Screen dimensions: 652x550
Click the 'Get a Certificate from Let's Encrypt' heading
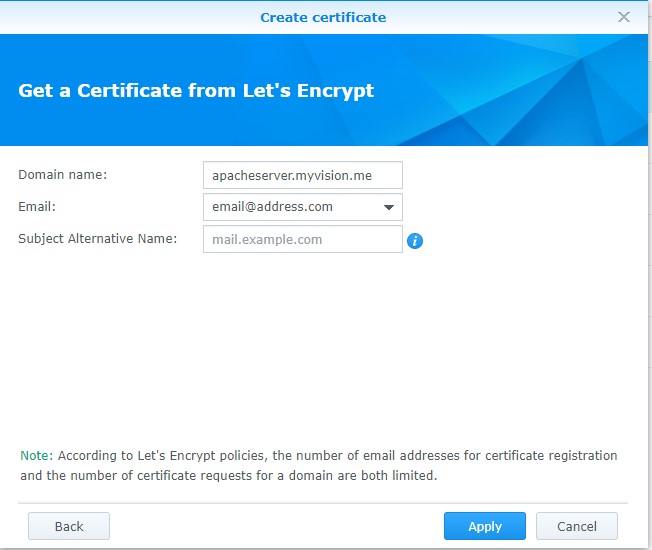[x=196, y=91]
